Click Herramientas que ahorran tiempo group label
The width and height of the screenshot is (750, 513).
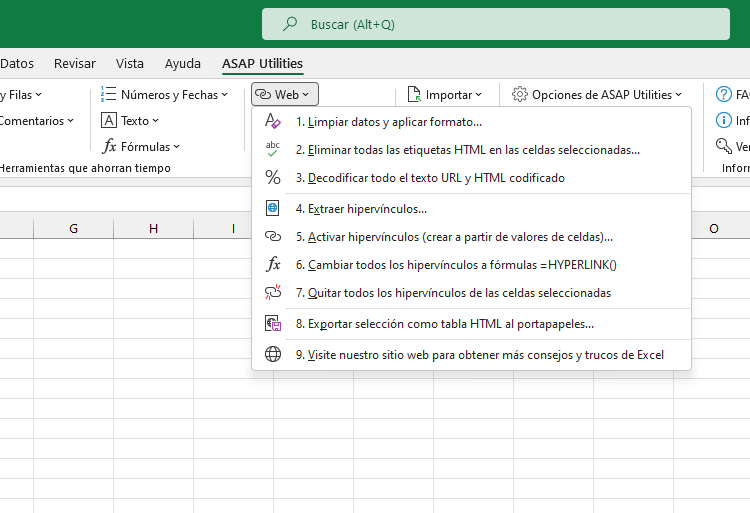pyautogui.click(x=85, y=168)
